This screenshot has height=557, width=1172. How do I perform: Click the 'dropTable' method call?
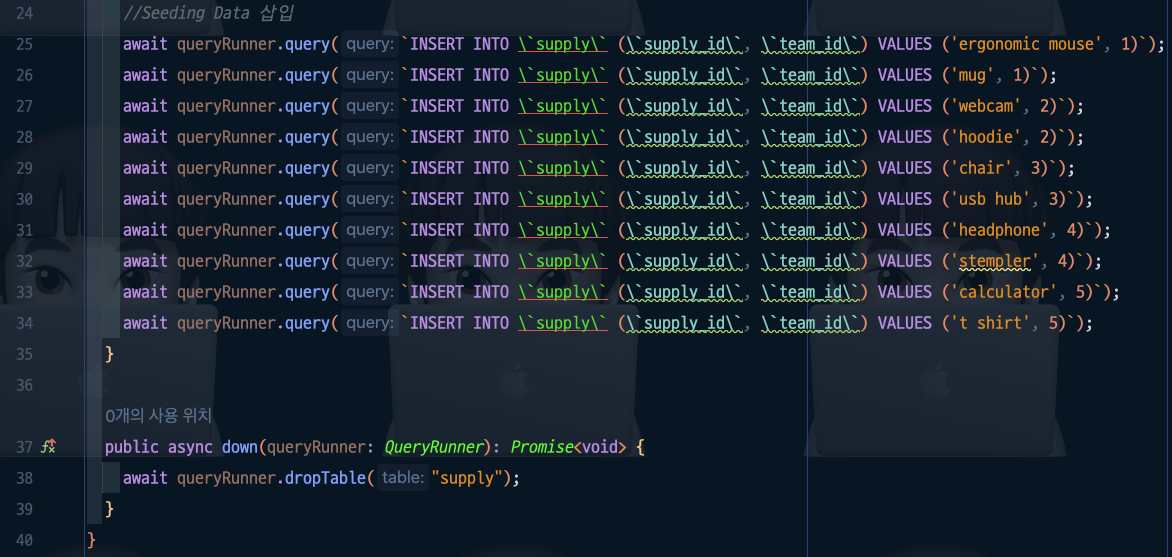click(325, 478)
